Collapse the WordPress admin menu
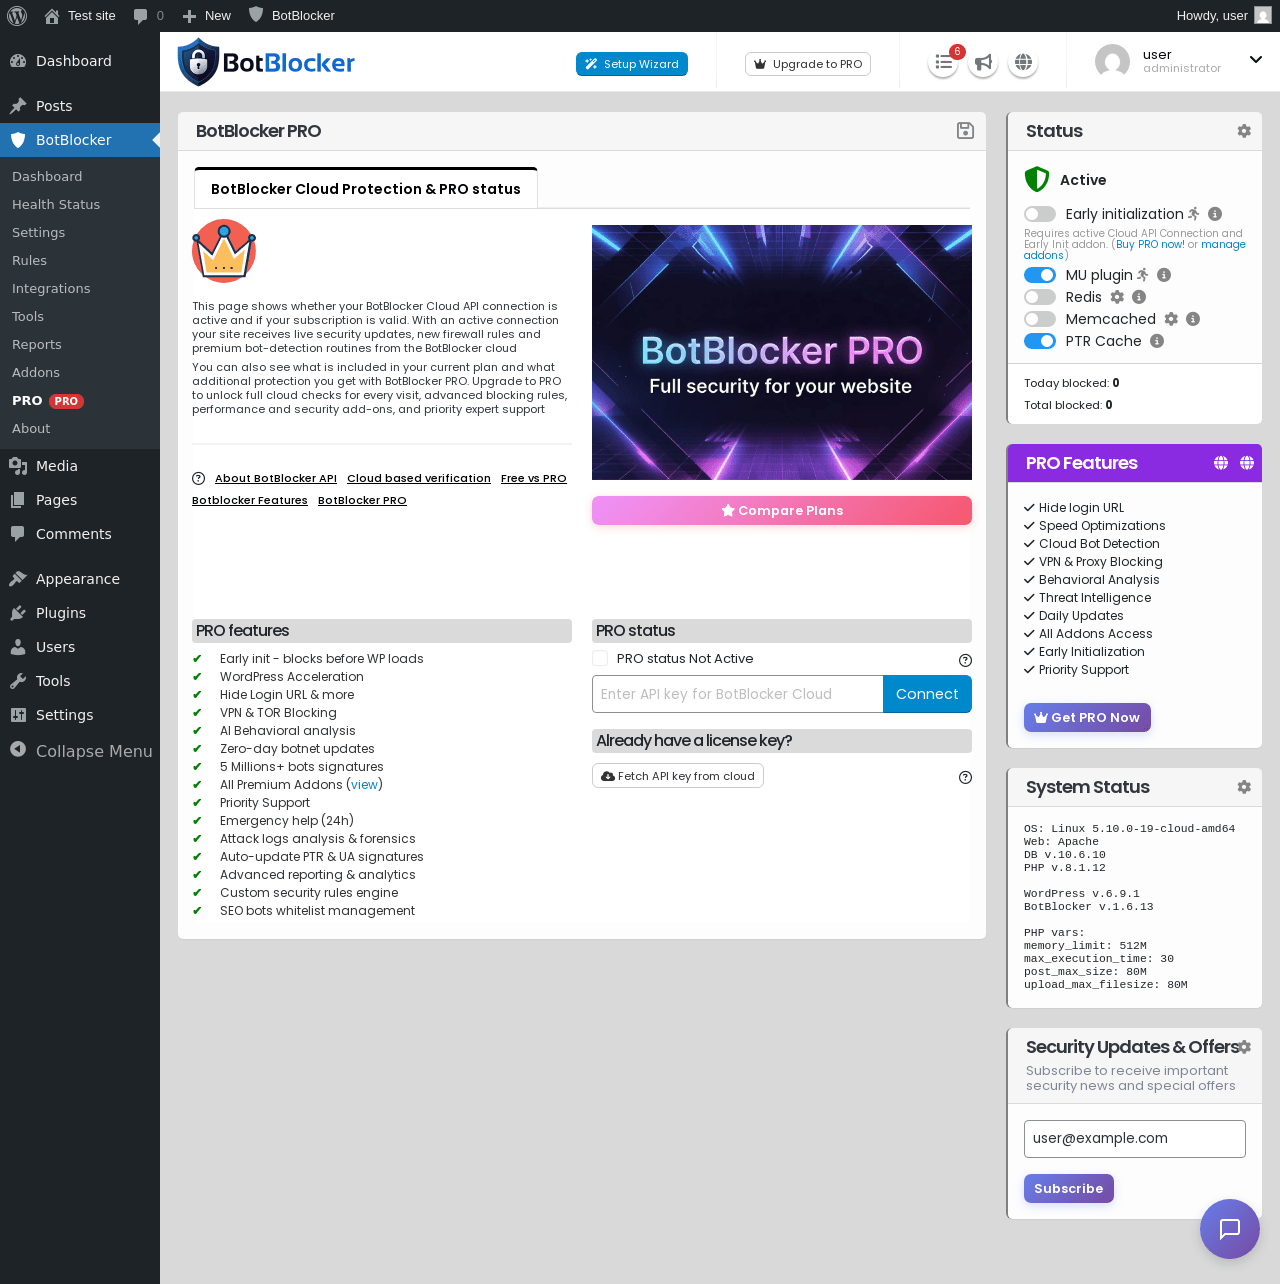The height and width of the screenshot is (1284, 1280). click(x=81, y=751)
